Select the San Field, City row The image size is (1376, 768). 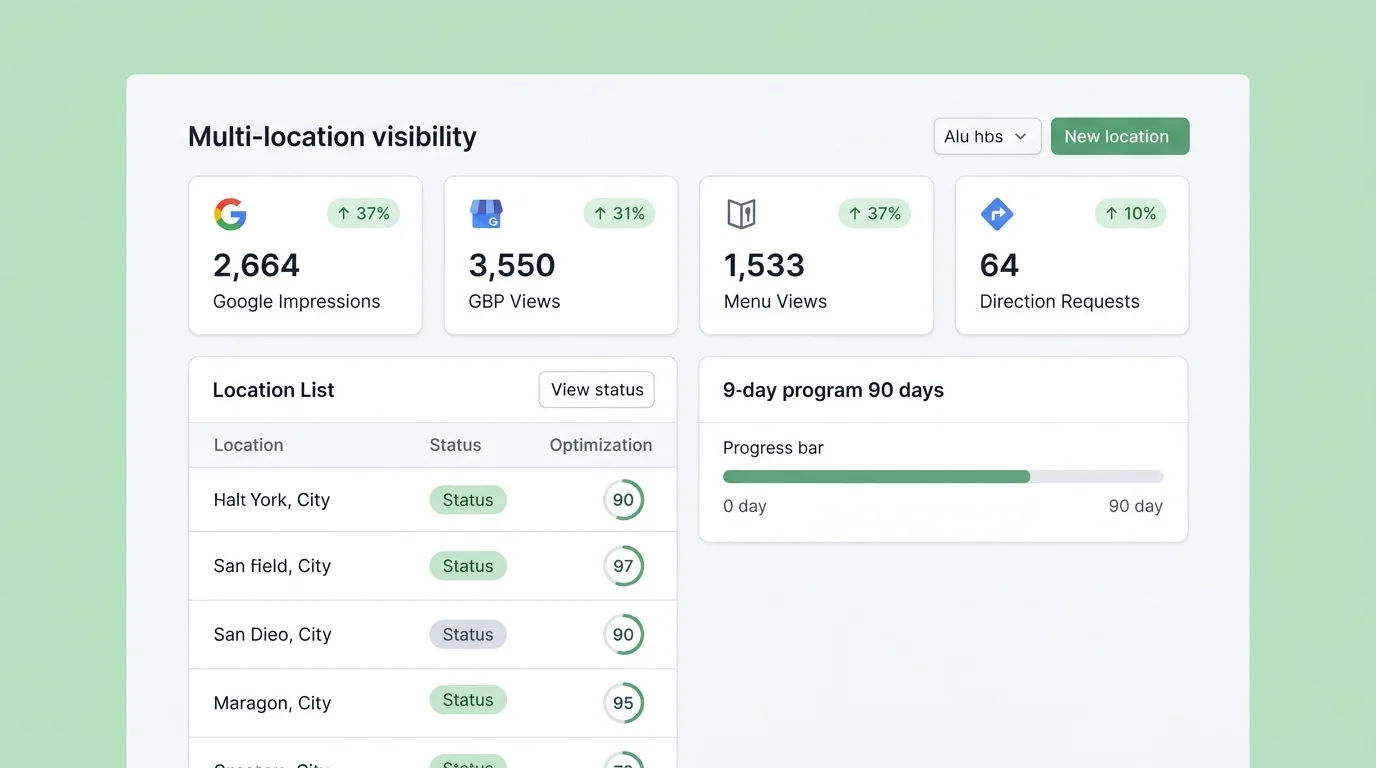433,566
